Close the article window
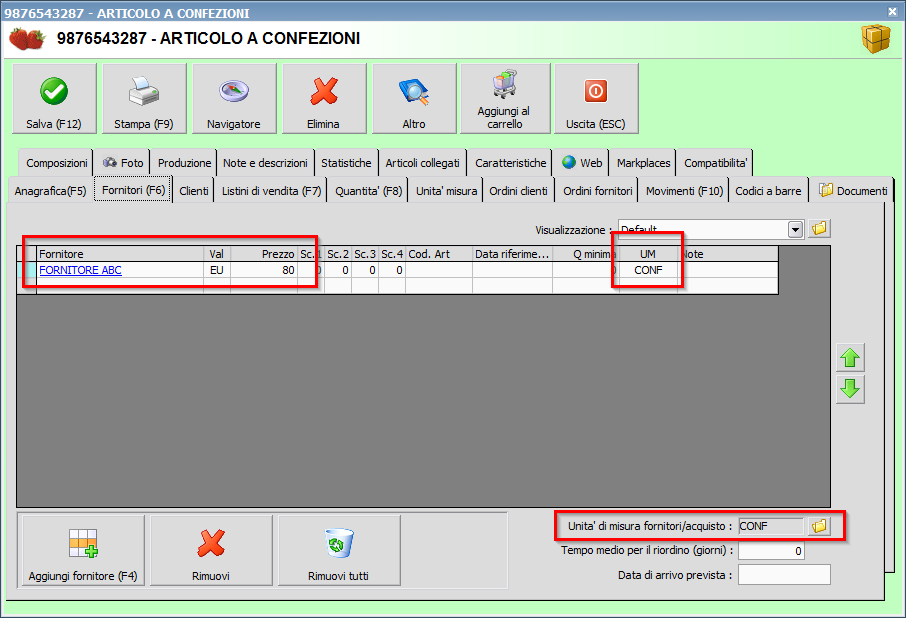The image size is (906, 618). point(893,11)
